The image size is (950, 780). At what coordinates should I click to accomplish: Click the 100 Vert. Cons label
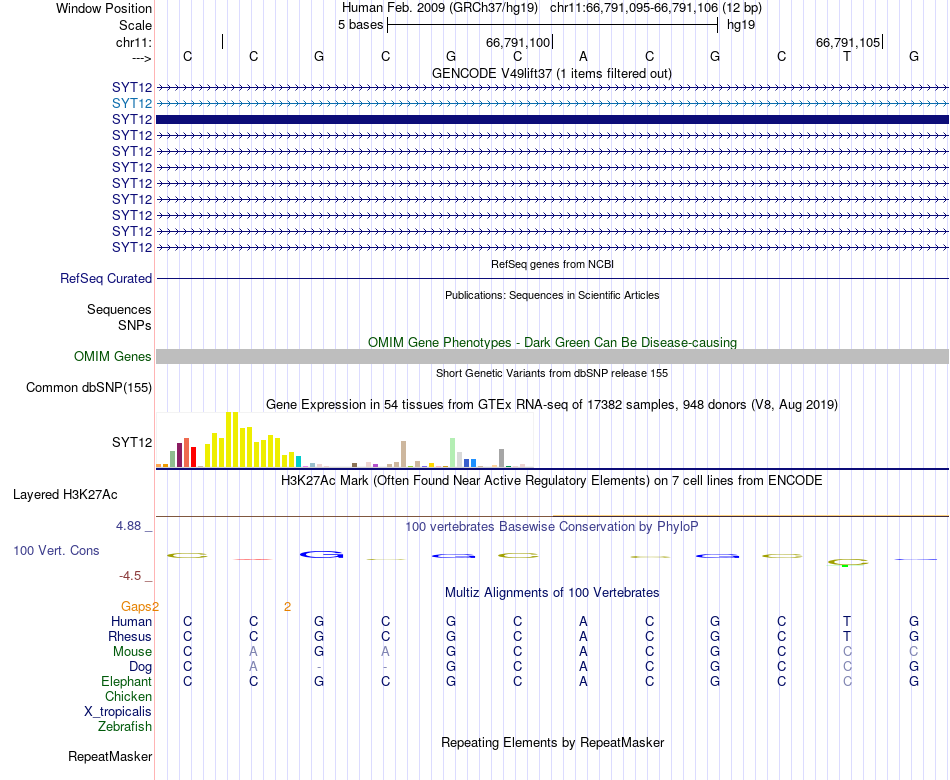pos(56,550)
